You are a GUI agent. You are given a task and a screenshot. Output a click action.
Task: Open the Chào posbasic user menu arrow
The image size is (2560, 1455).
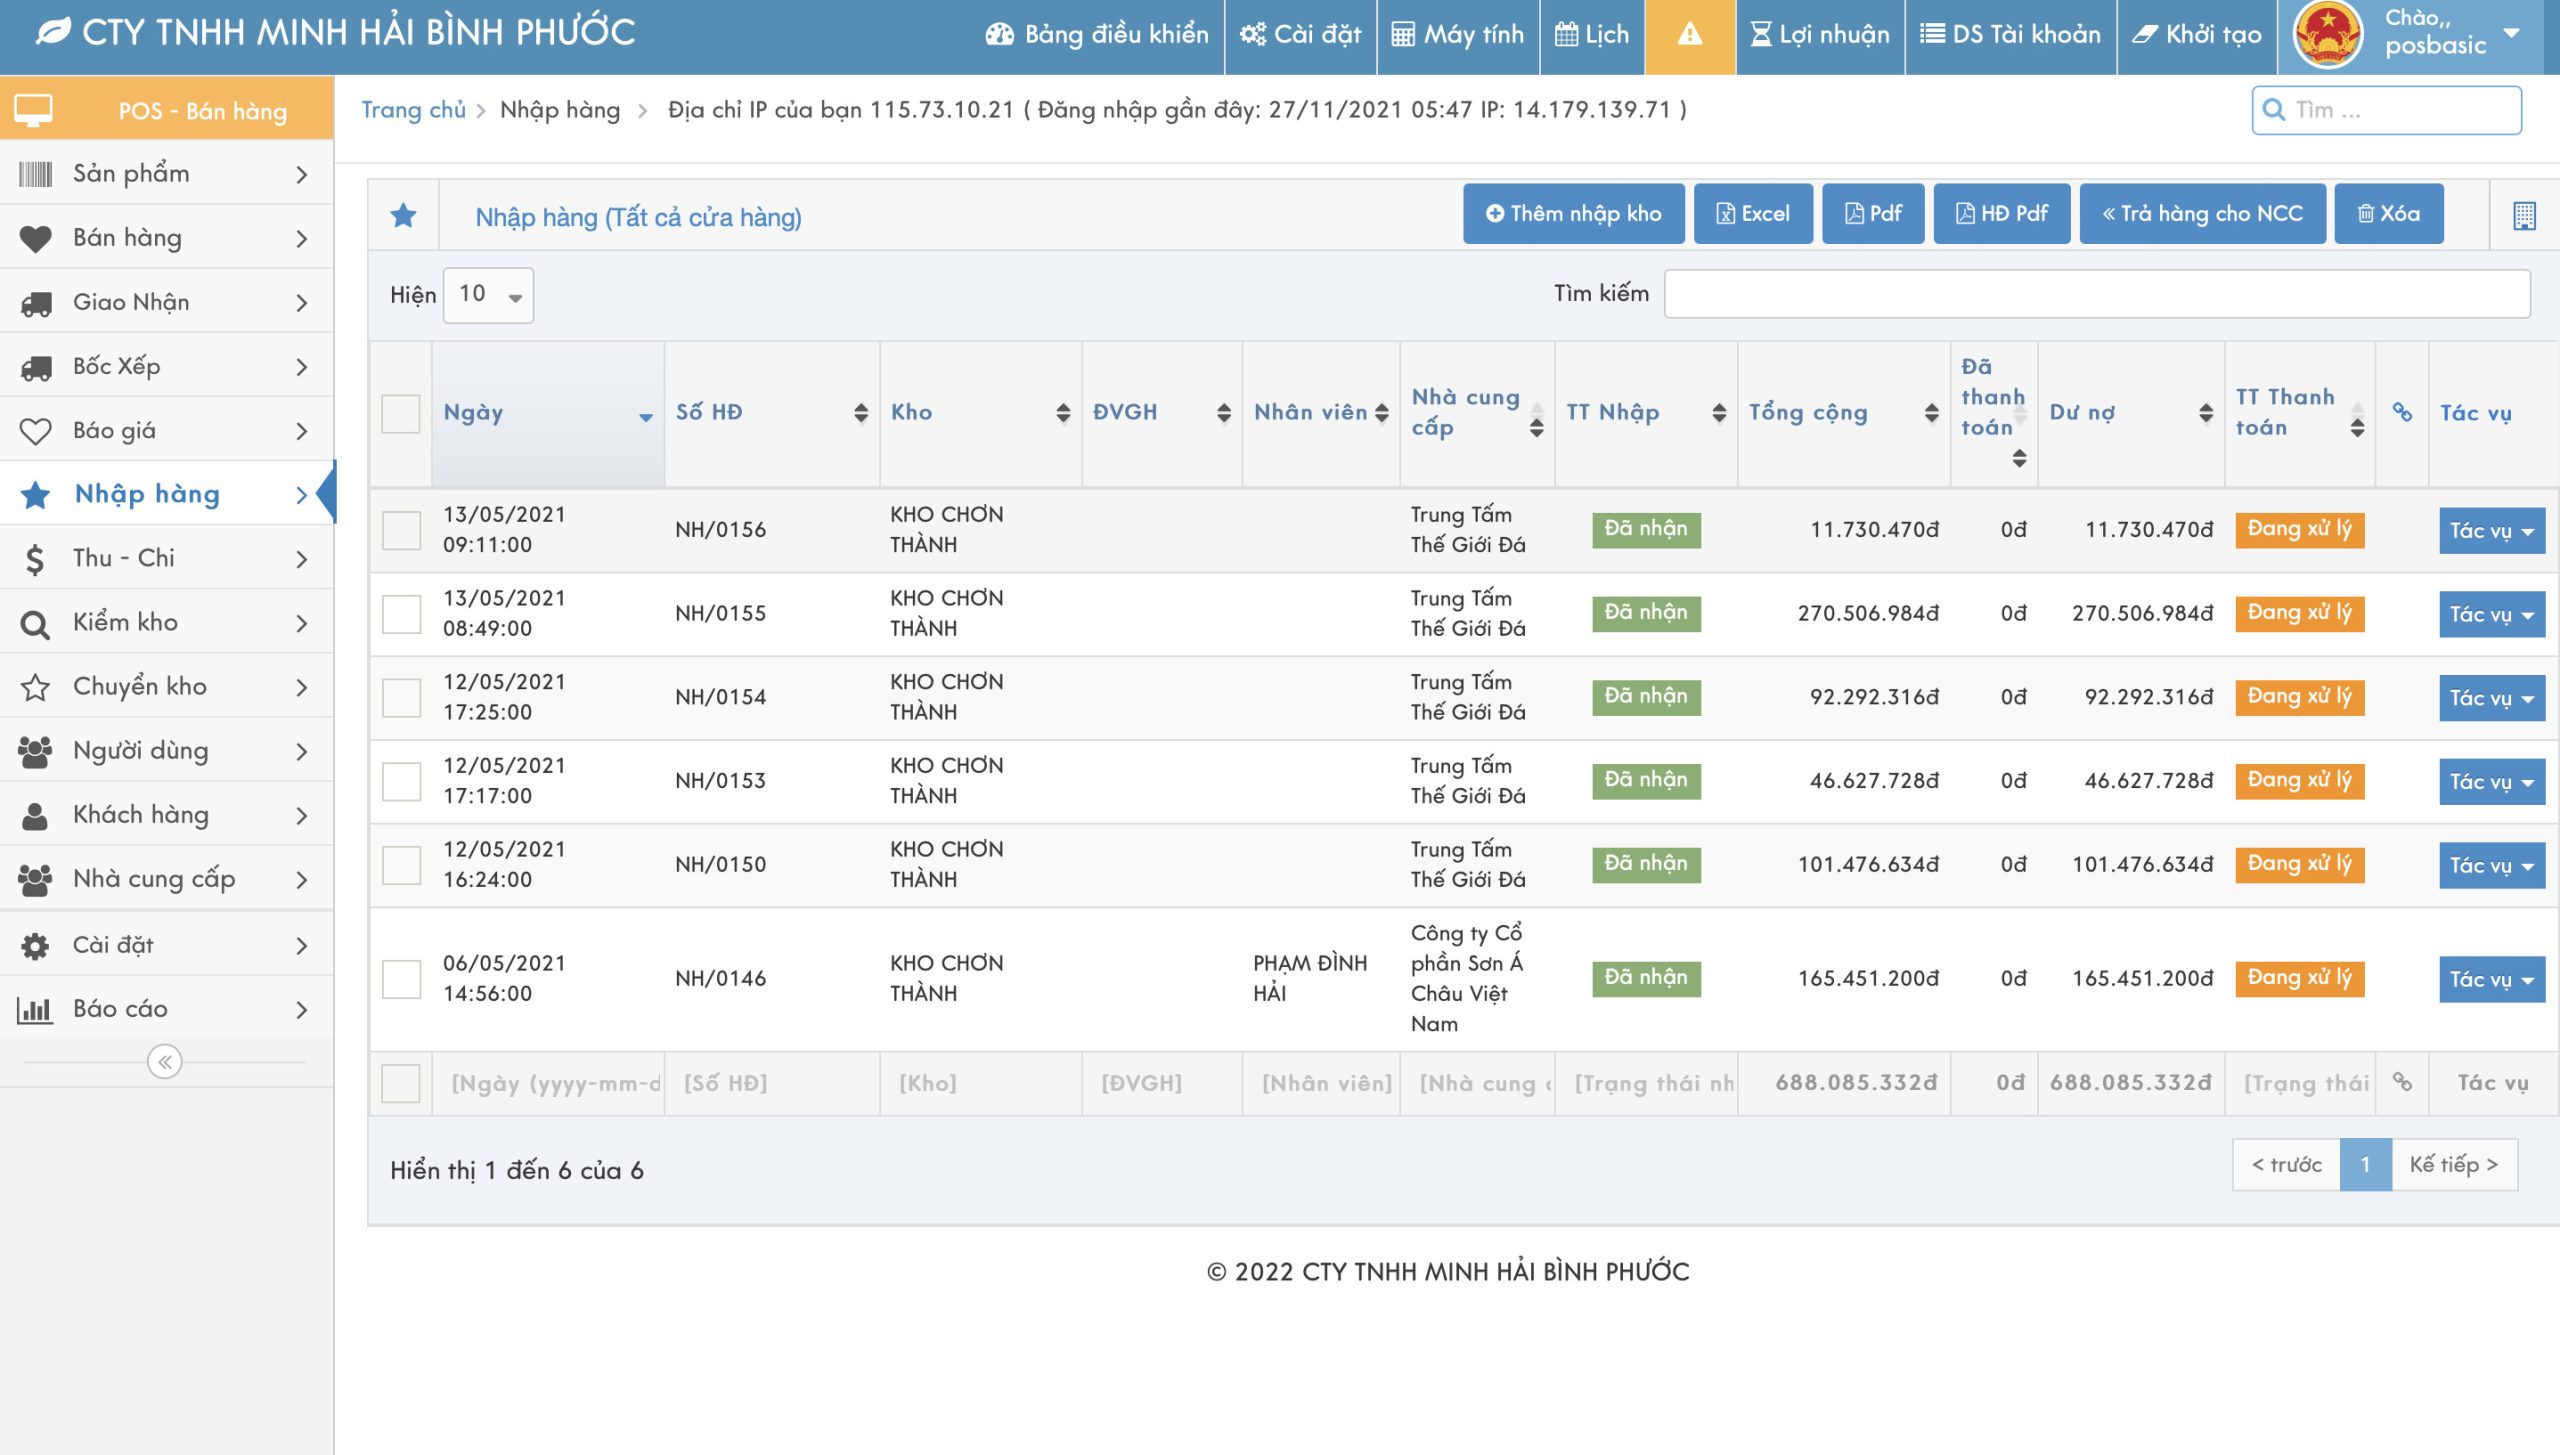[x=2511, y=33]
